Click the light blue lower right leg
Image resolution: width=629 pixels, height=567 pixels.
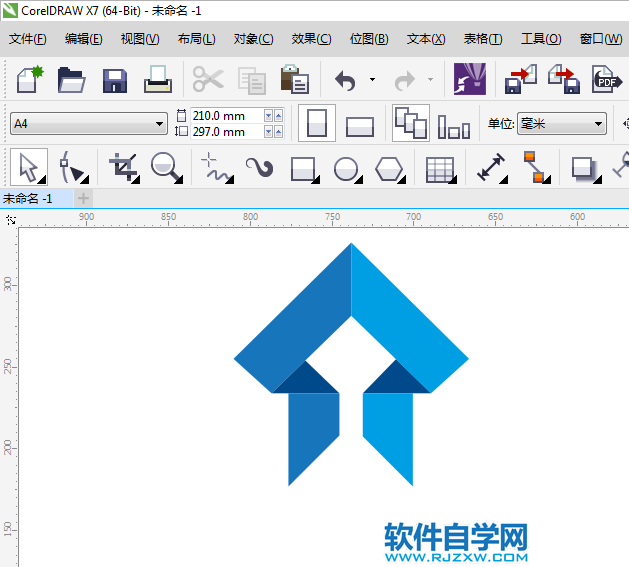[x=388, y=433]
